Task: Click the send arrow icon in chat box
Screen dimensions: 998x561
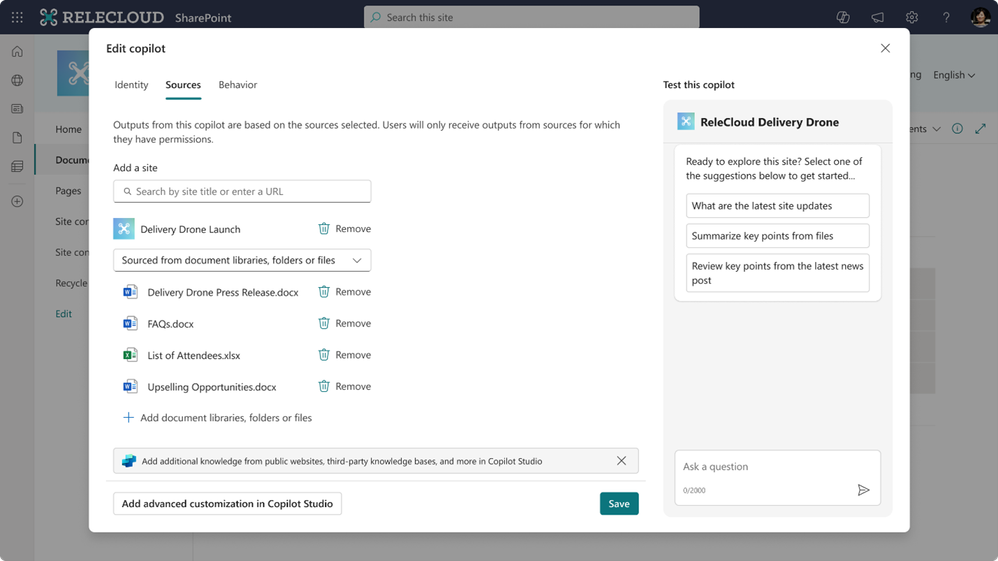Action: (863, 490)
